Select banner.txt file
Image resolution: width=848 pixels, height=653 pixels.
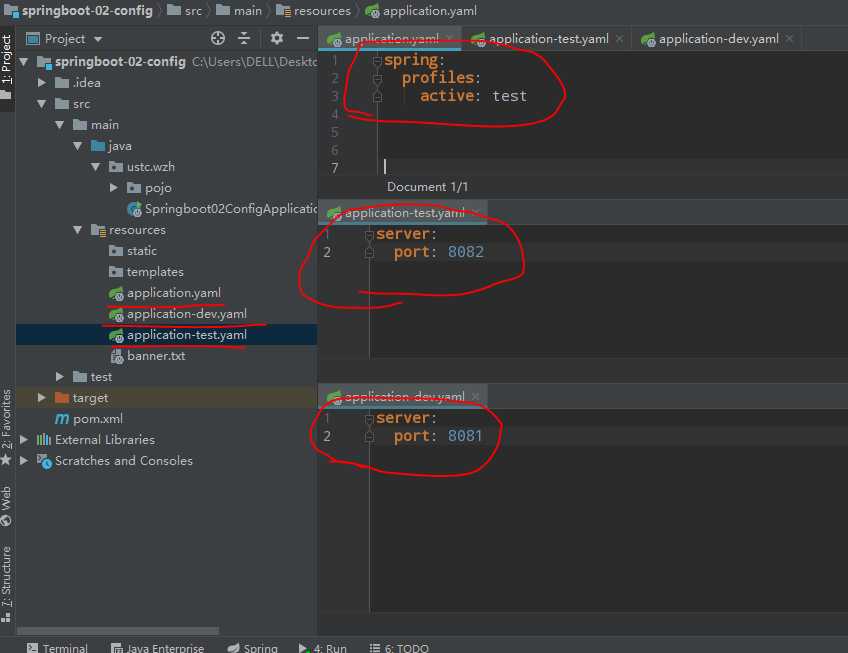[x=156, y=356]
